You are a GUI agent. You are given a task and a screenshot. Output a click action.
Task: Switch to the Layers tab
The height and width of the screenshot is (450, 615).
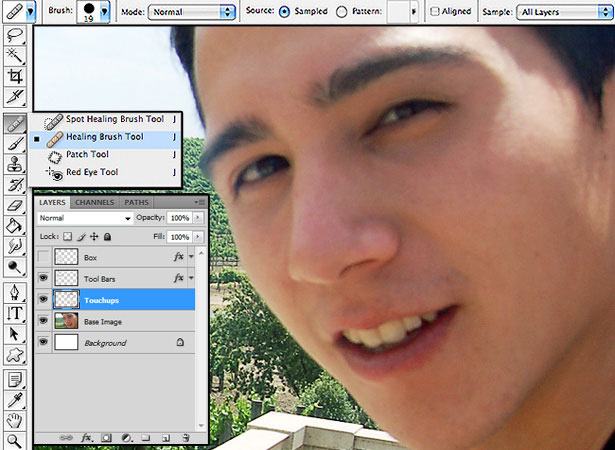click(52, 202)
